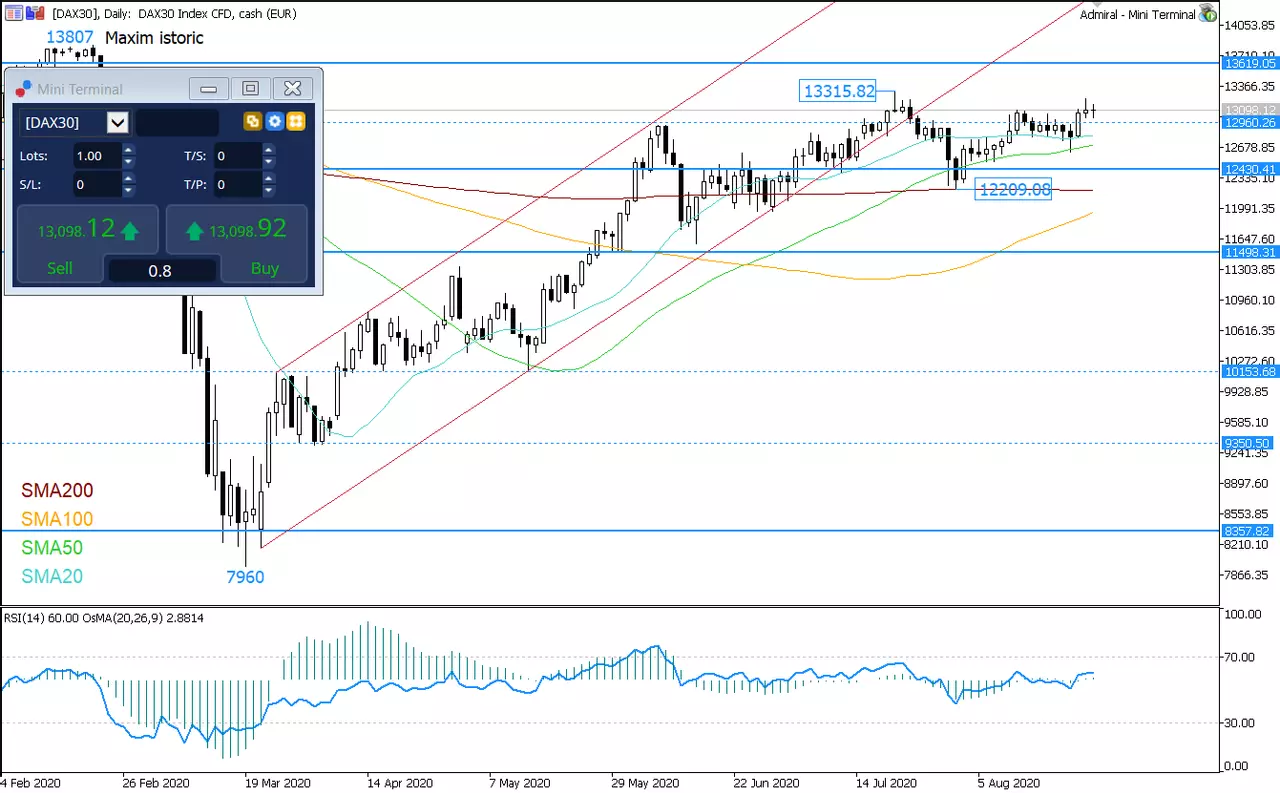Click the T/S input field

237,156
